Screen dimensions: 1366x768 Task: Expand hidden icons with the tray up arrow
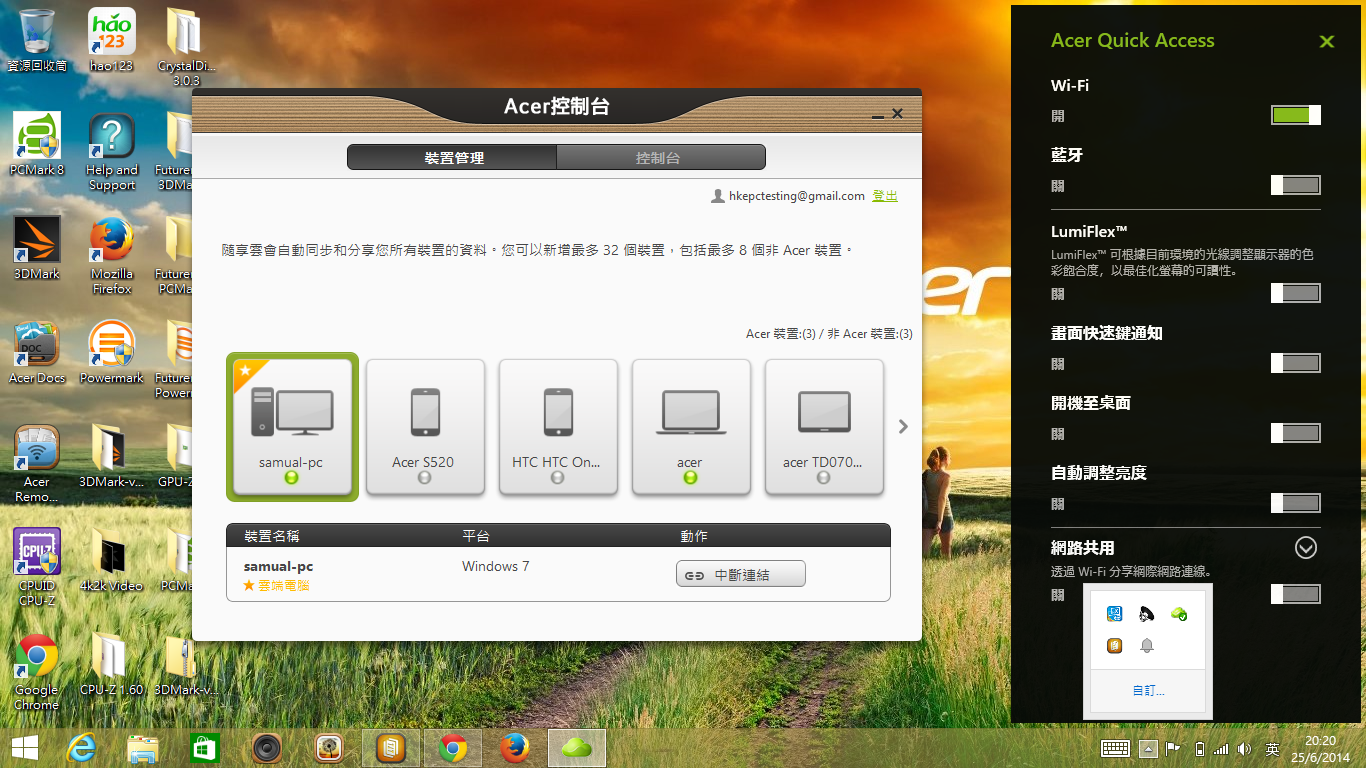tap(1147, 747)
